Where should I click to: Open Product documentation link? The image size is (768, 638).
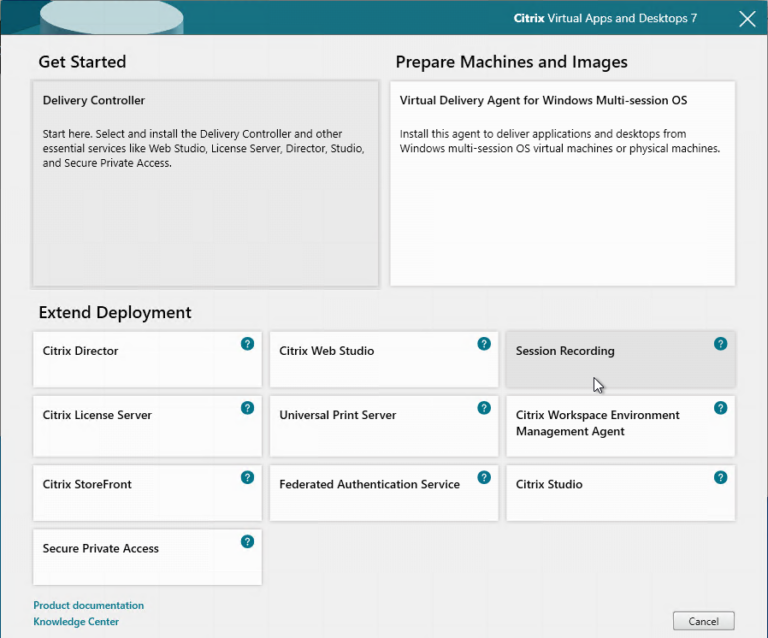click(x=89, y=605)
